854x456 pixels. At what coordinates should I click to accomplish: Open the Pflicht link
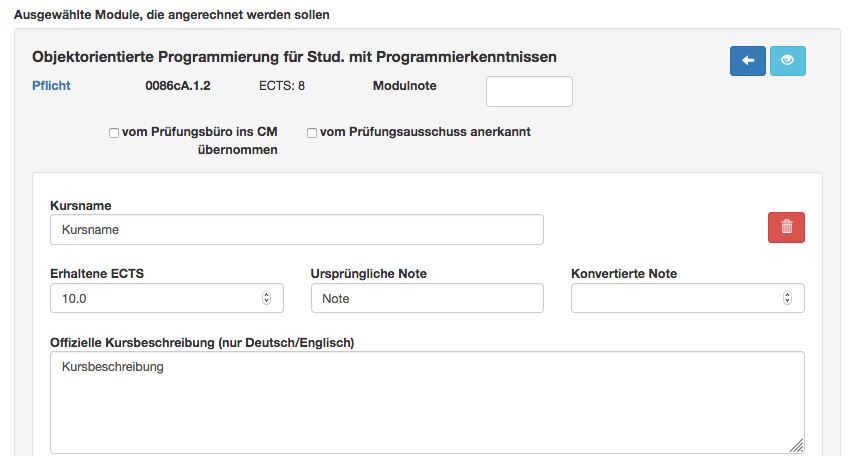click(51, 86)
